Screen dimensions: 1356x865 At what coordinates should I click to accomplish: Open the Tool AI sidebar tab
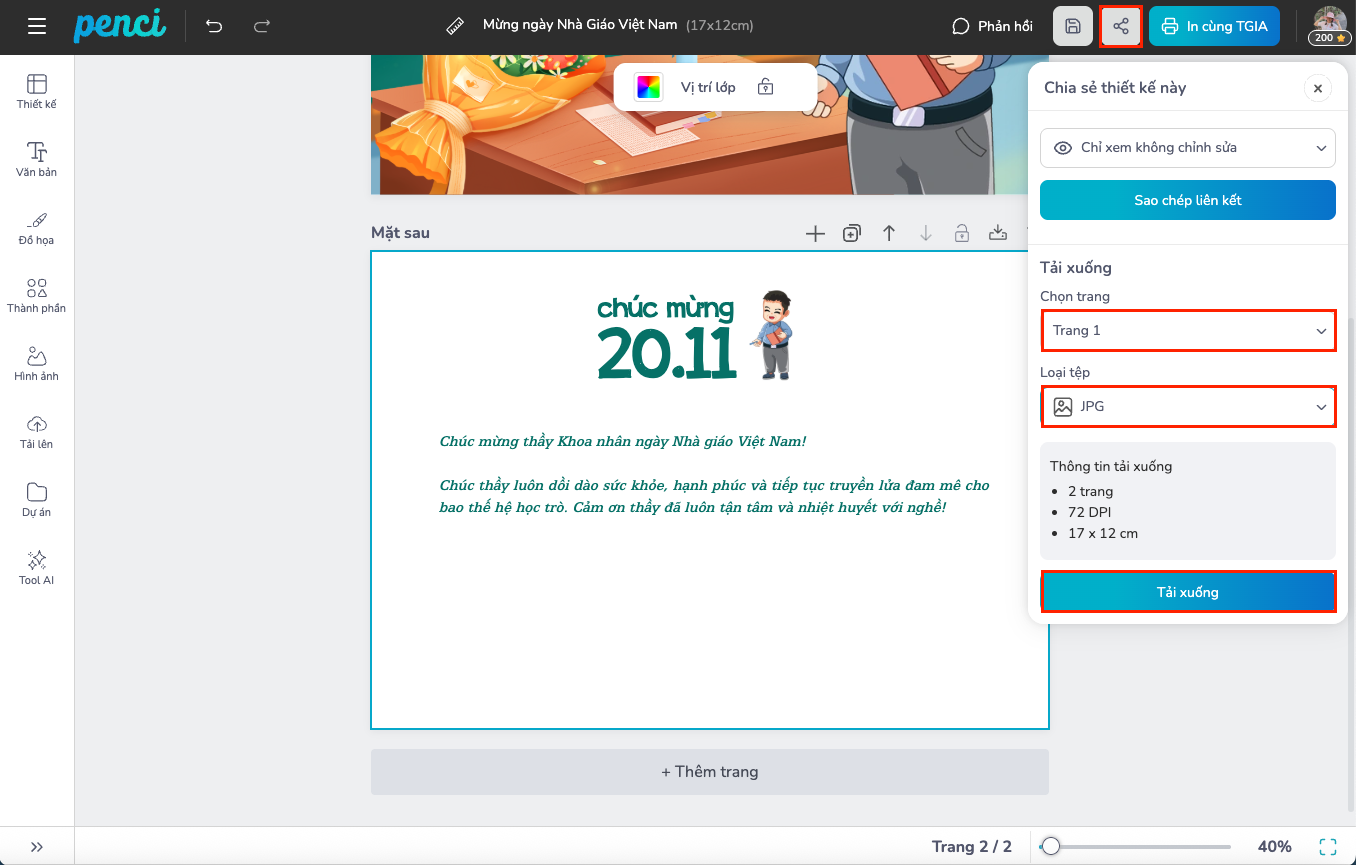[x=37, y=567]
